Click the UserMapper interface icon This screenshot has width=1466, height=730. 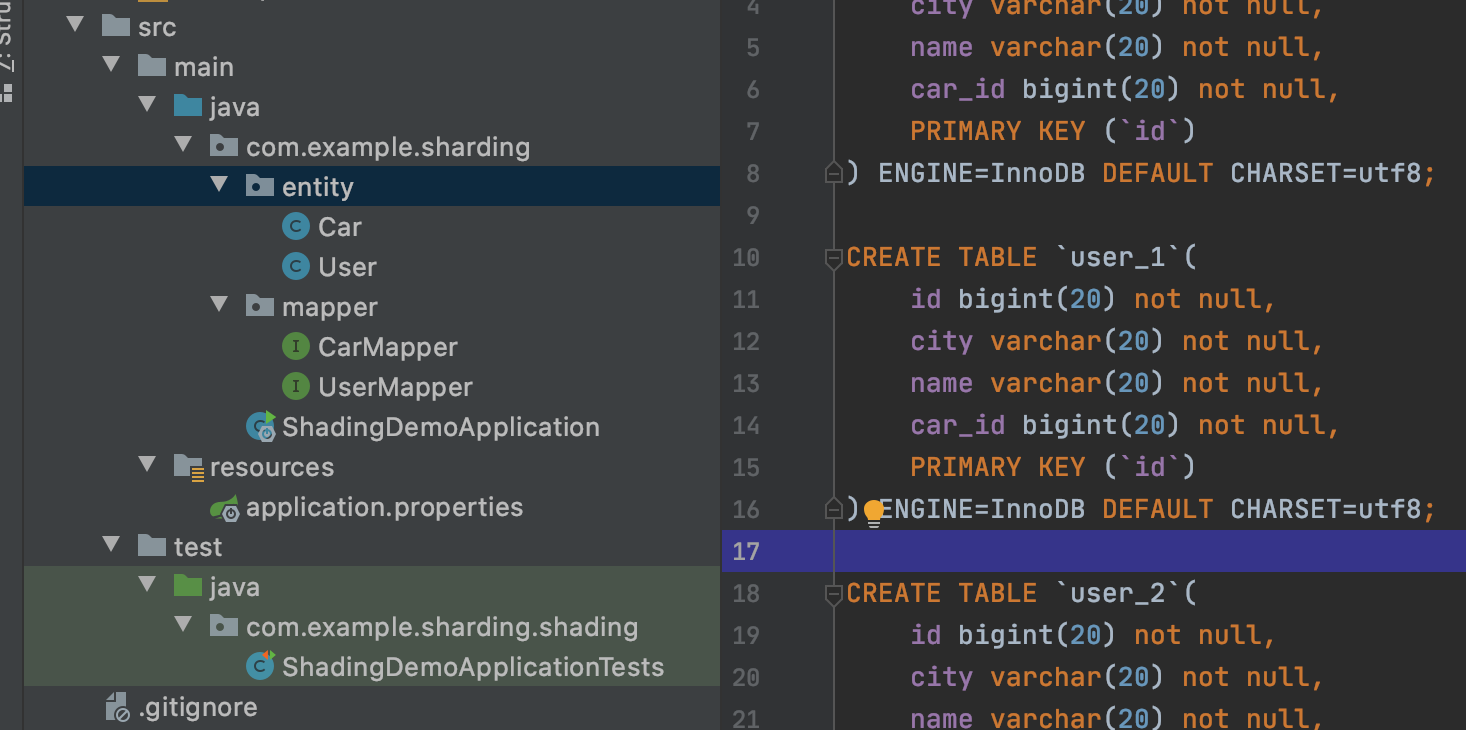(295, 387)
